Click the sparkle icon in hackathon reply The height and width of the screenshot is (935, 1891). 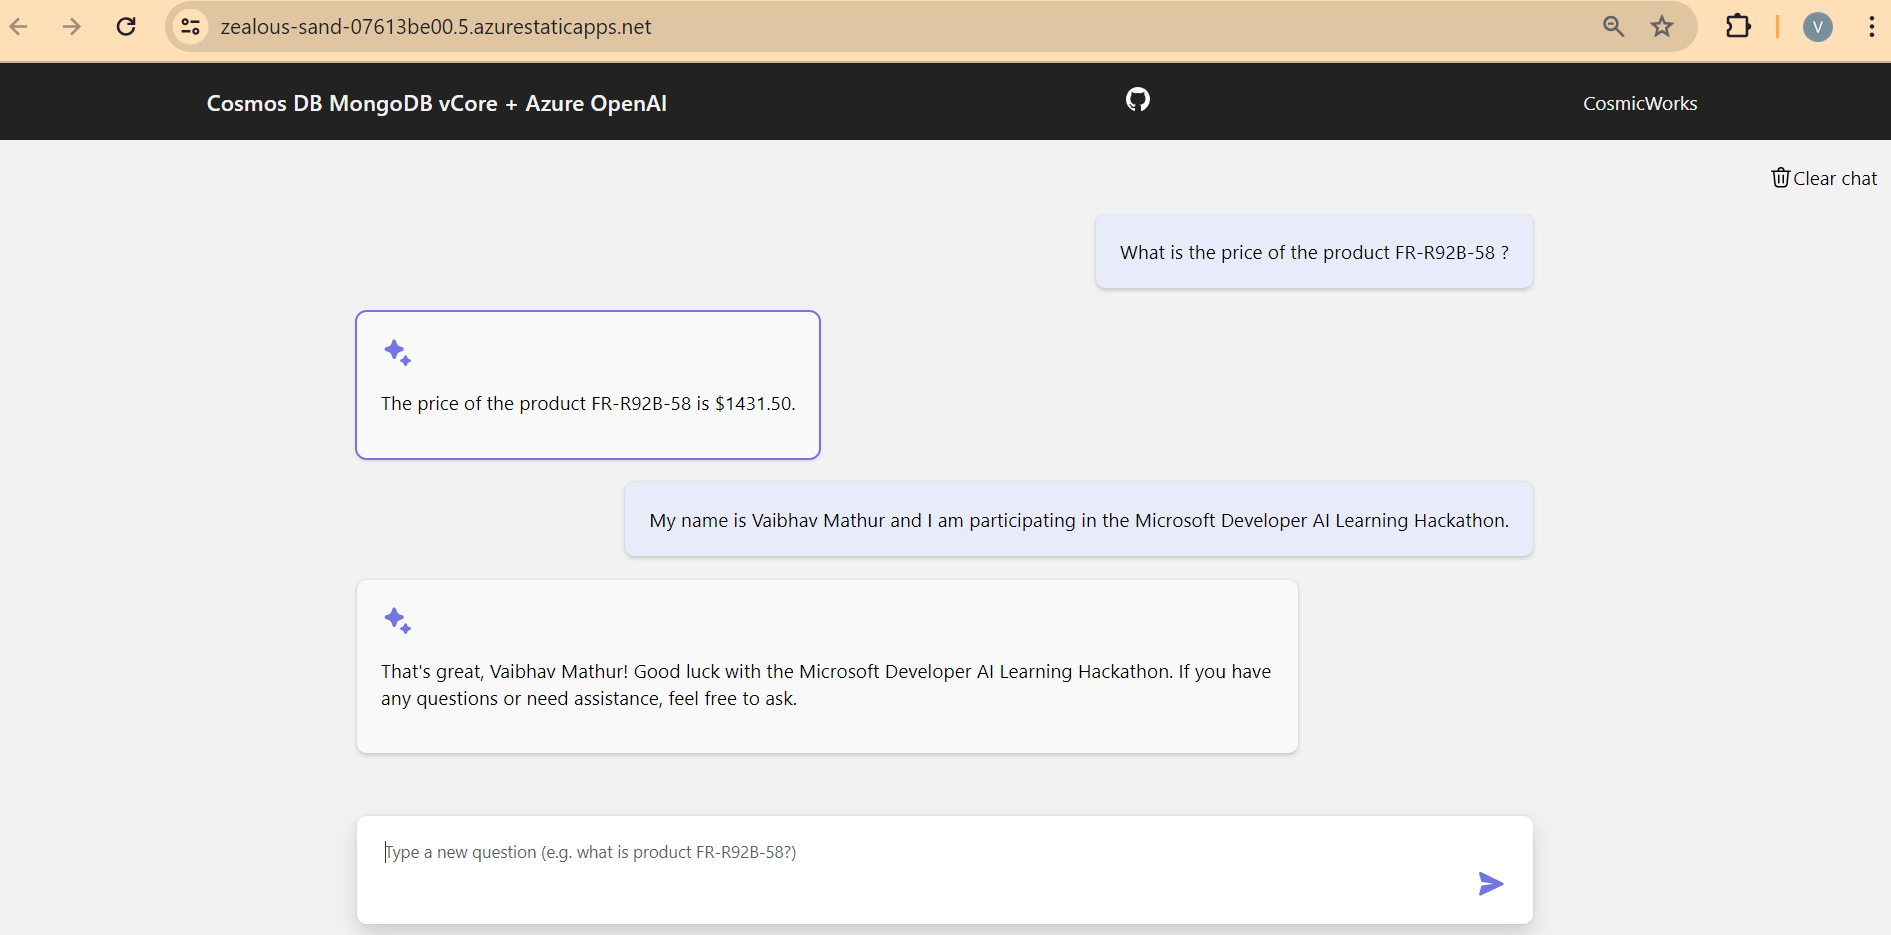(397, 620)
